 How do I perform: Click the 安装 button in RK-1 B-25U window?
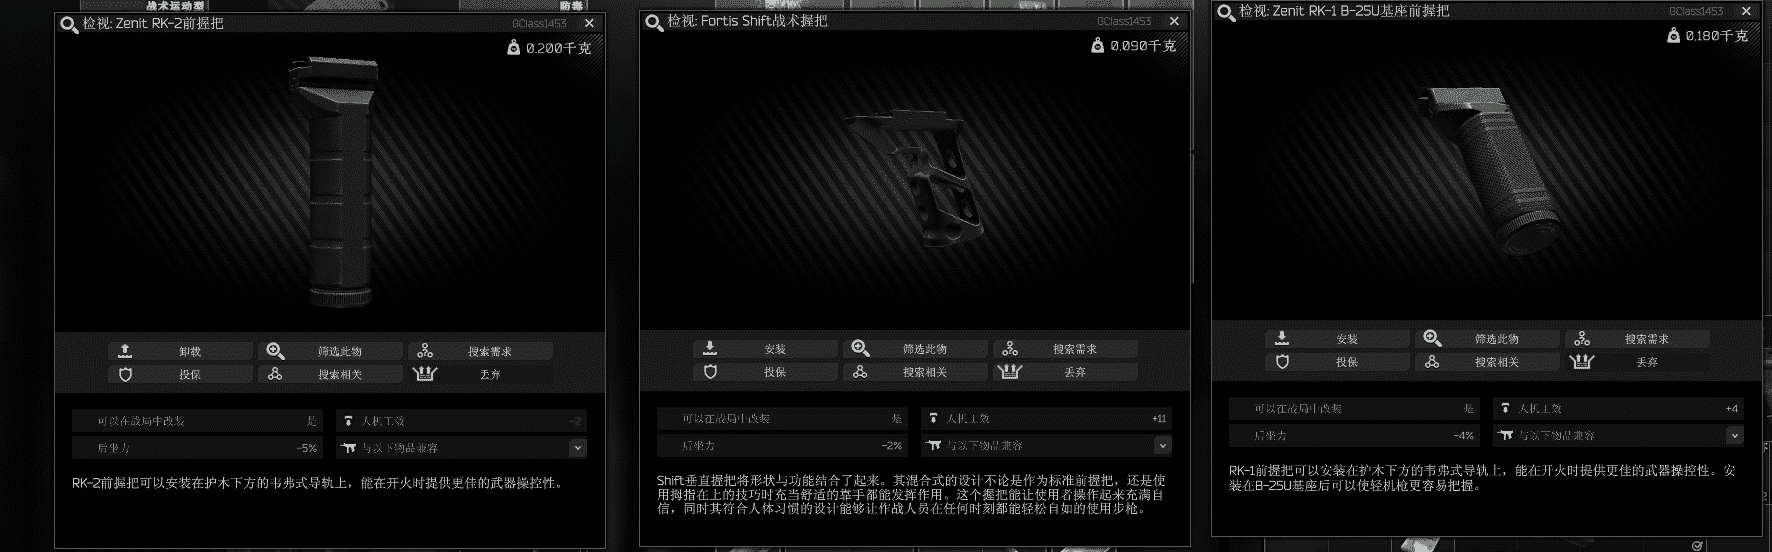1337,338
